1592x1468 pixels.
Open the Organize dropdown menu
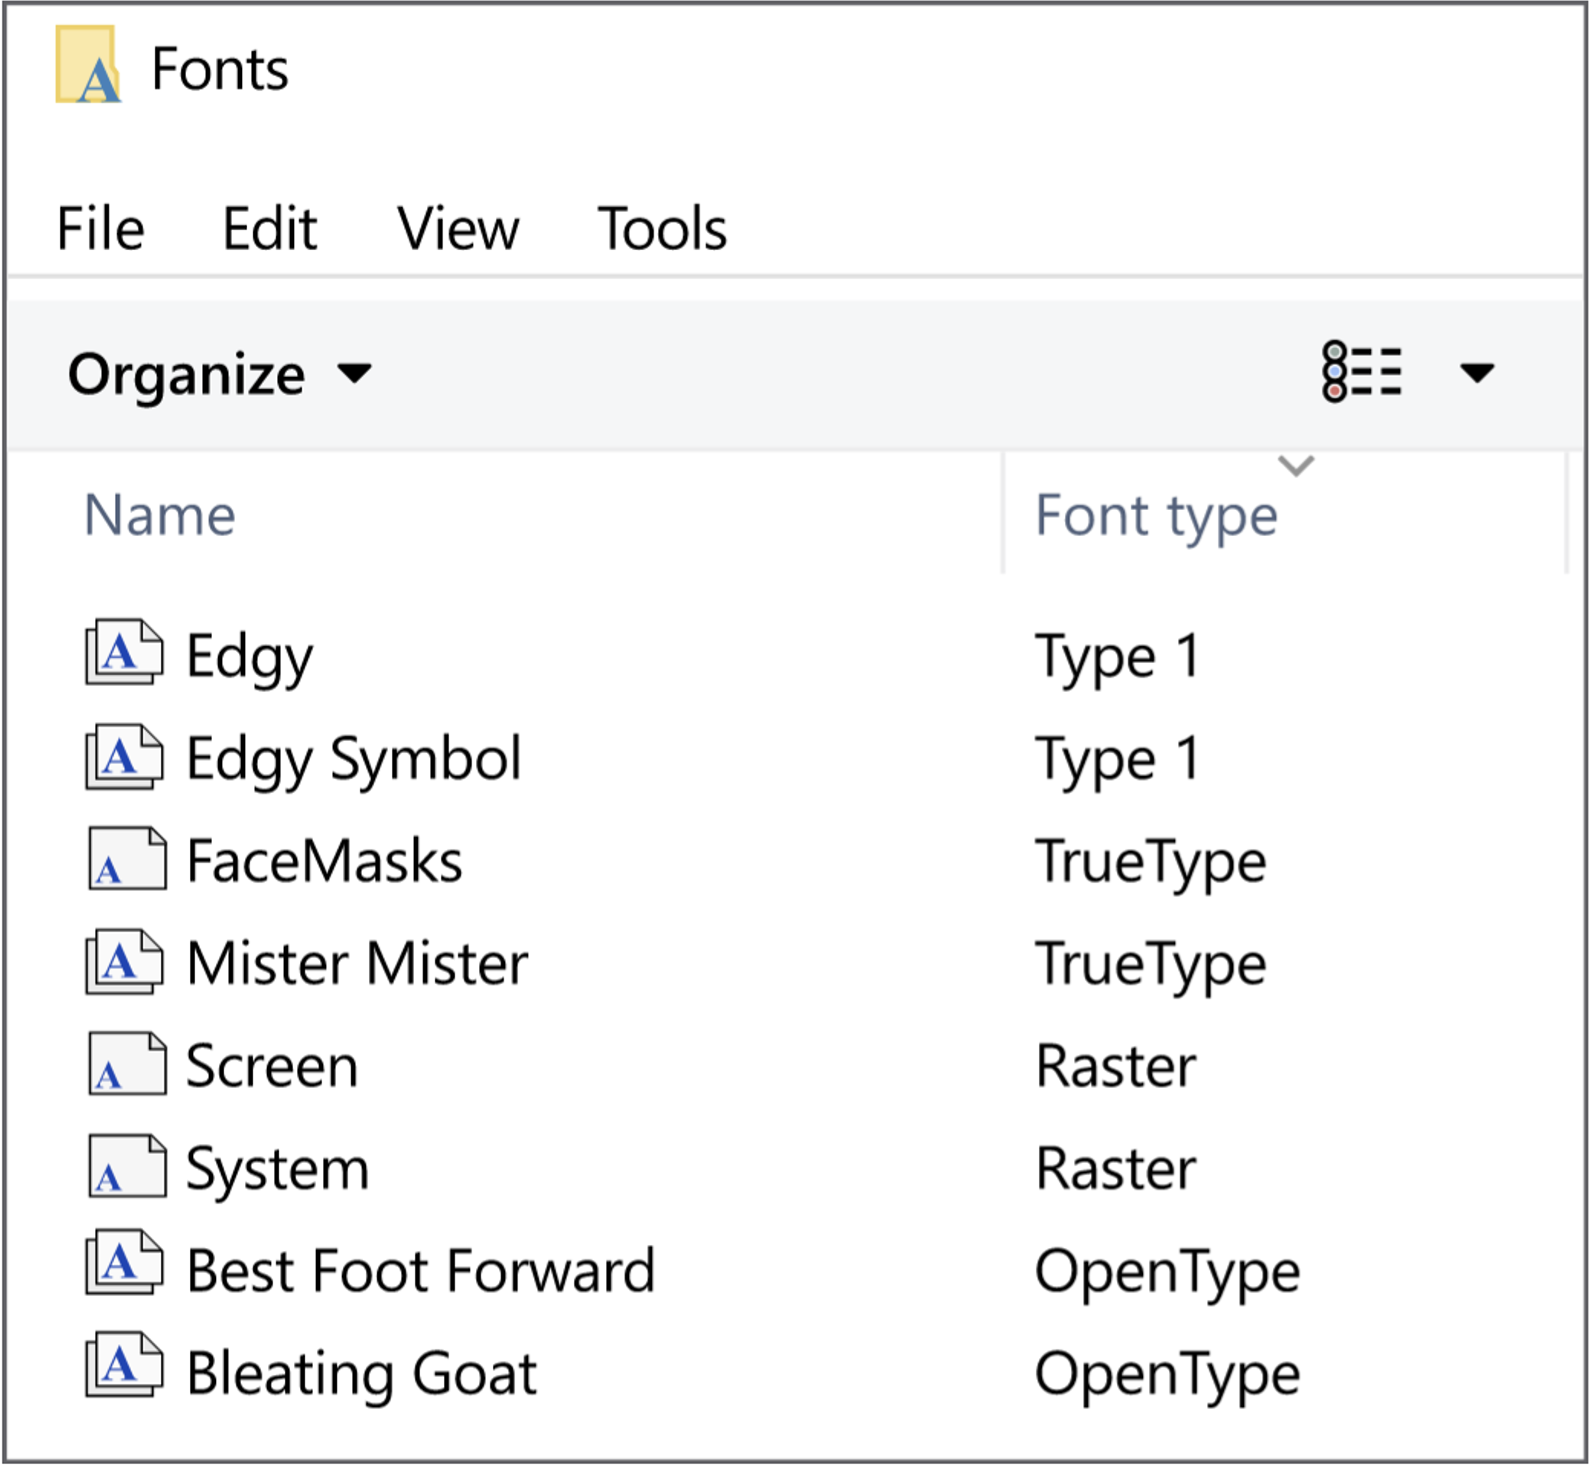[x=219, y=375]
